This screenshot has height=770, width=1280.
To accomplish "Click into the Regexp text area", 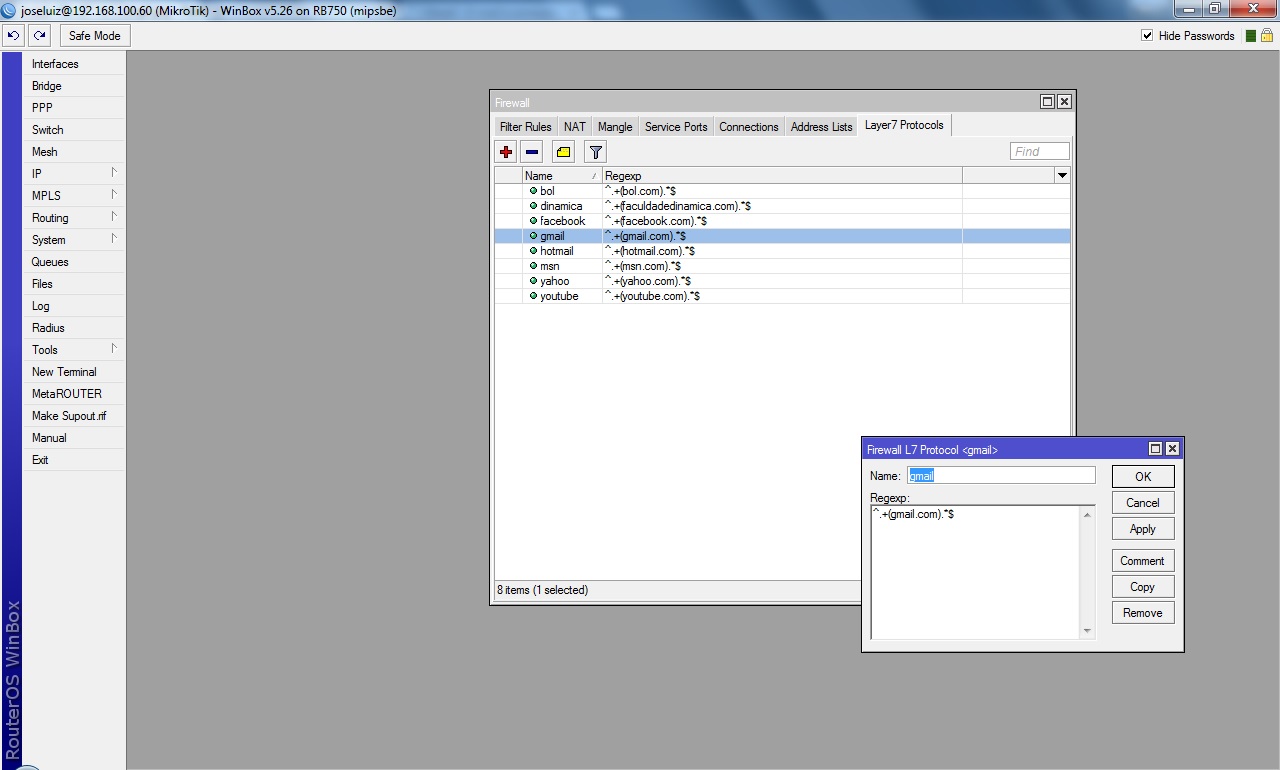I will (976, 572).
